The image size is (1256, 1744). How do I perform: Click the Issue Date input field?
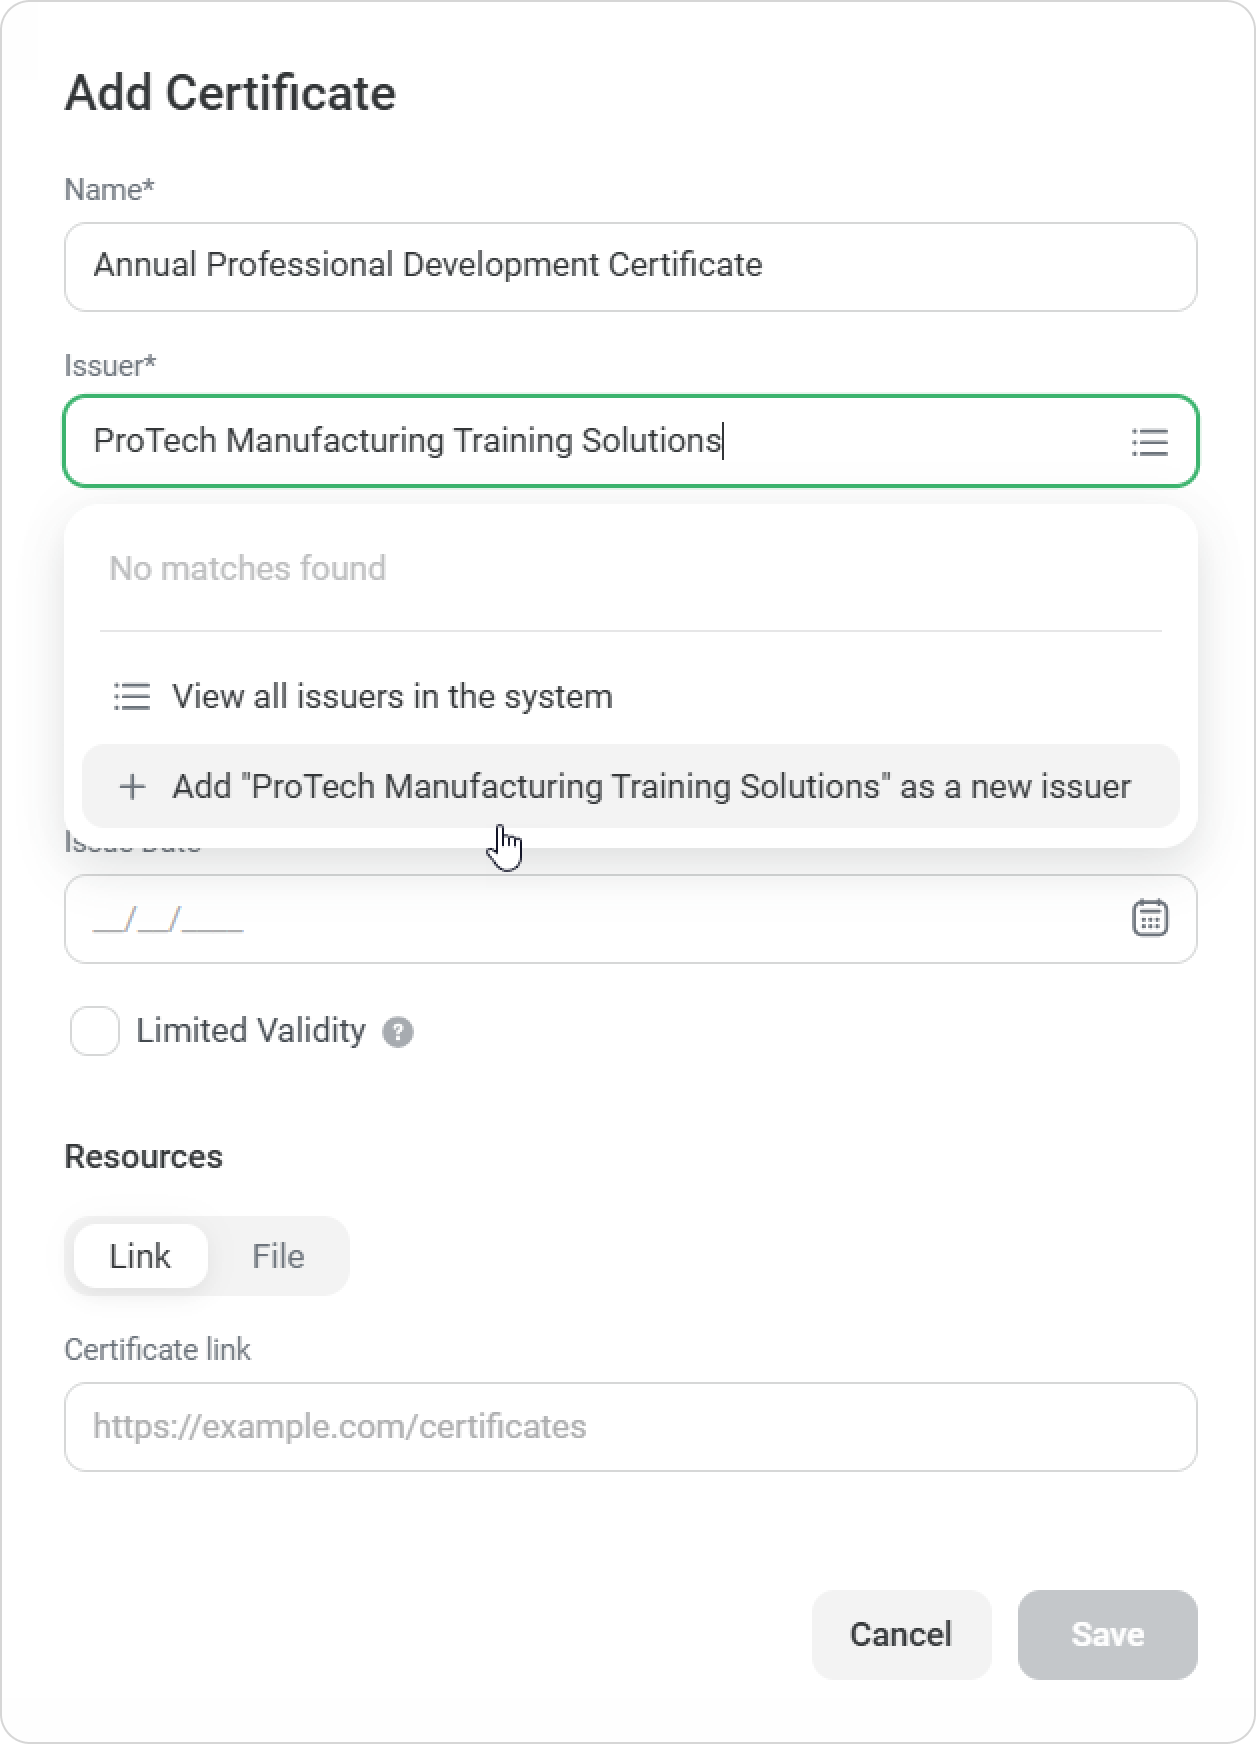(600, 919)
